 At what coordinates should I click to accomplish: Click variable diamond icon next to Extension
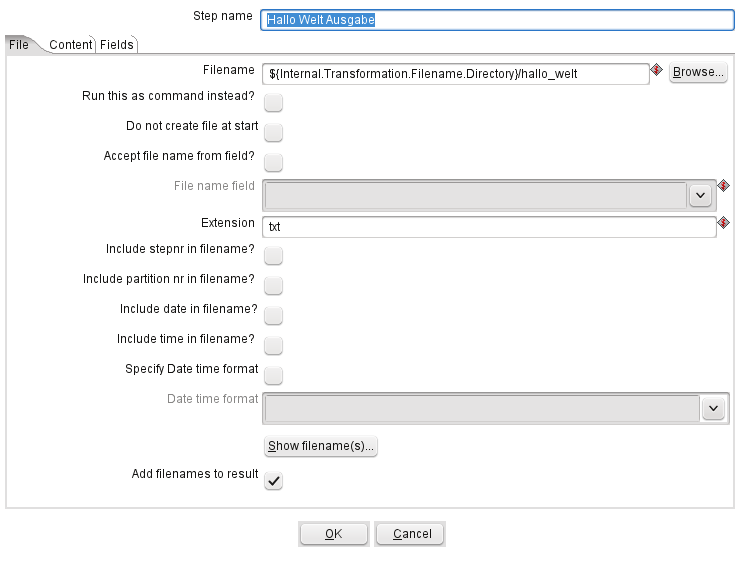(x=723, y=222)
